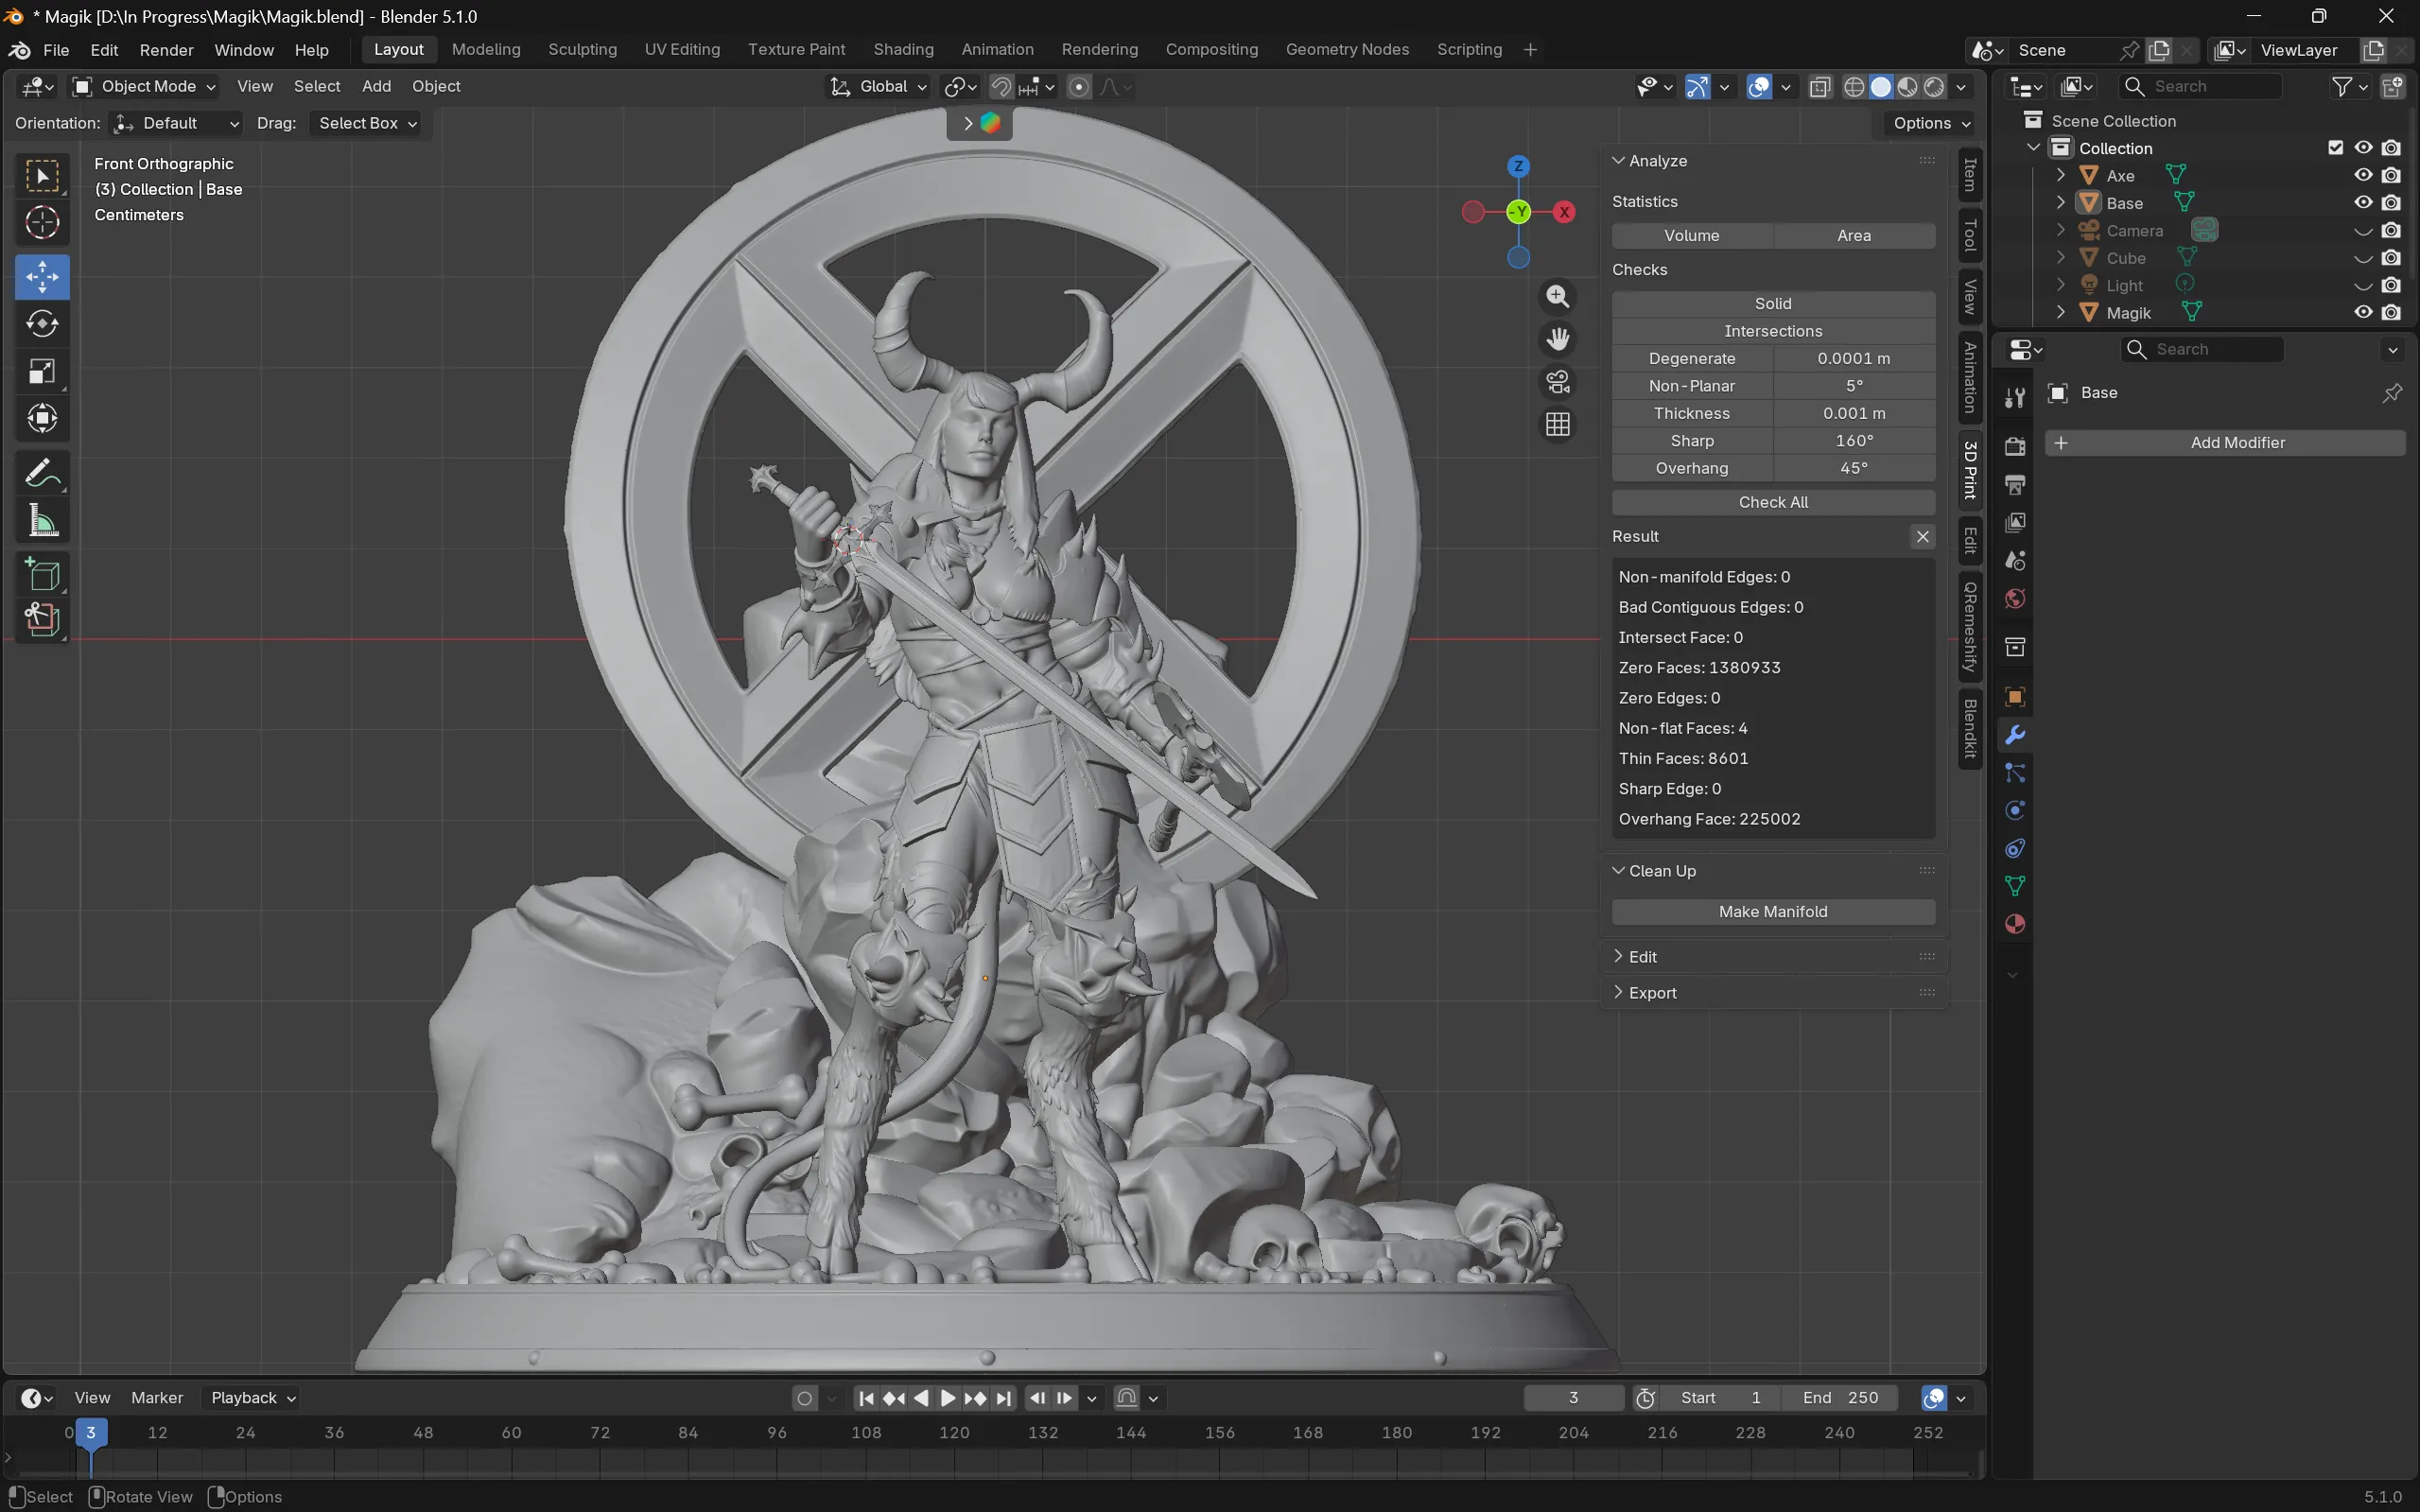Open the Output properties tab

(x=2014, y=484)
